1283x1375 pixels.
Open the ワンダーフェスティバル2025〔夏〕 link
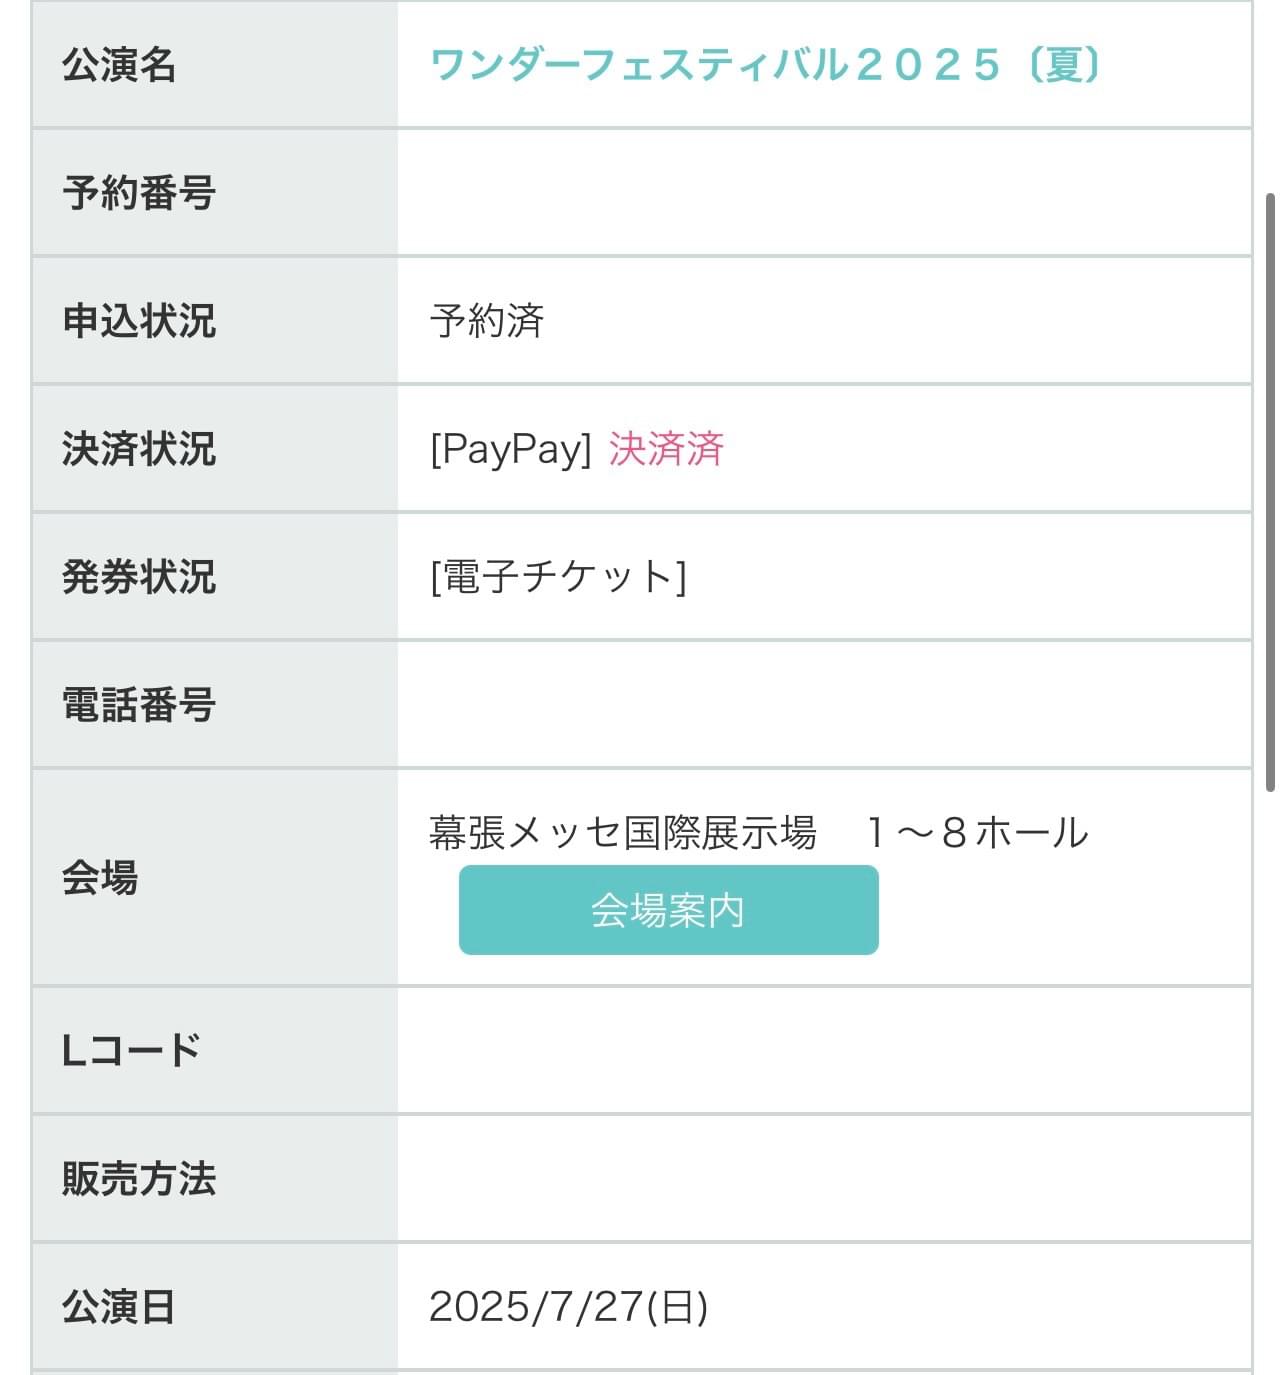tap(766, 65)
